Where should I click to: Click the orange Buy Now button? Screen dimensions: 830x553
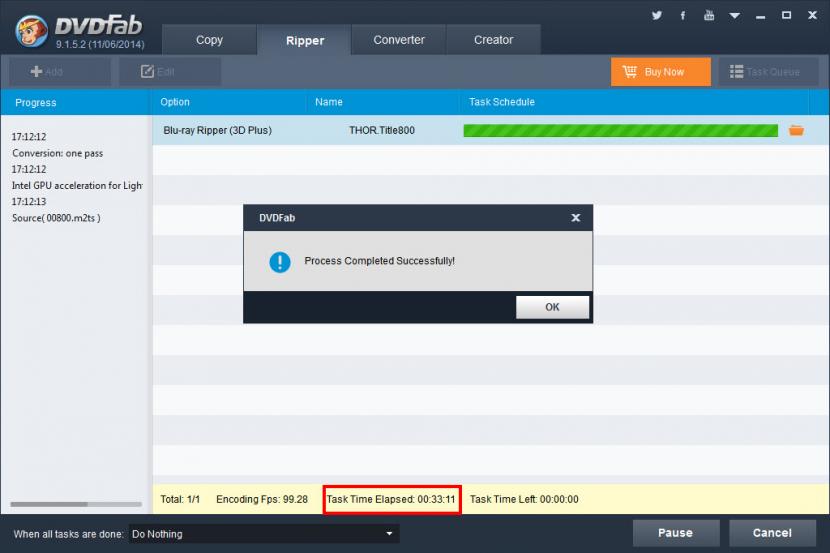point(661,71)
